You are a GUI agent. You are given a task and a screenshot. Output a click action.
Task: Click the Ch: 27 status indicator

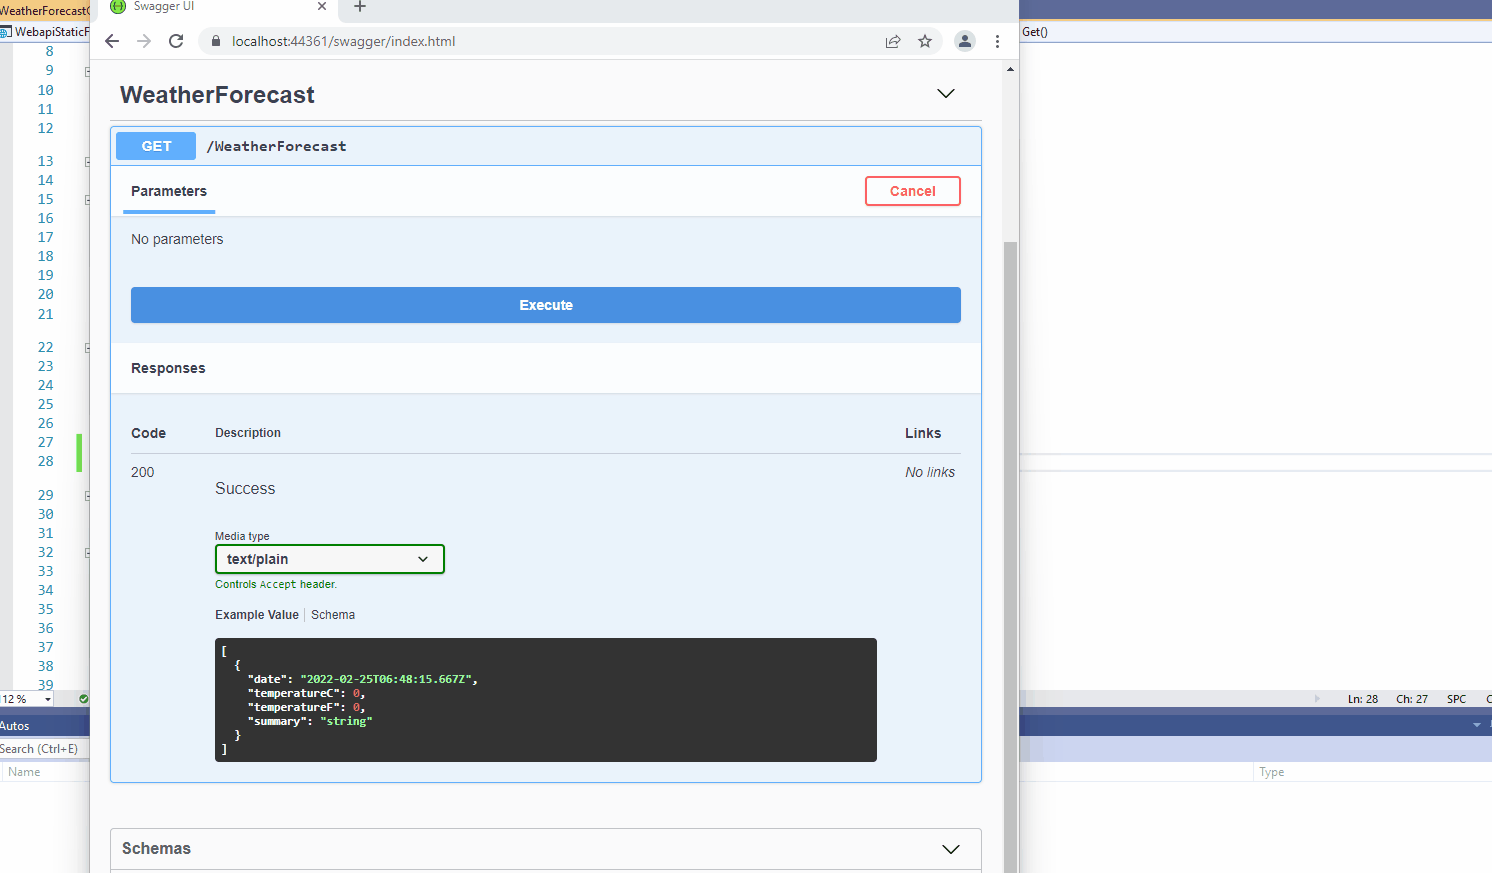1412,699
